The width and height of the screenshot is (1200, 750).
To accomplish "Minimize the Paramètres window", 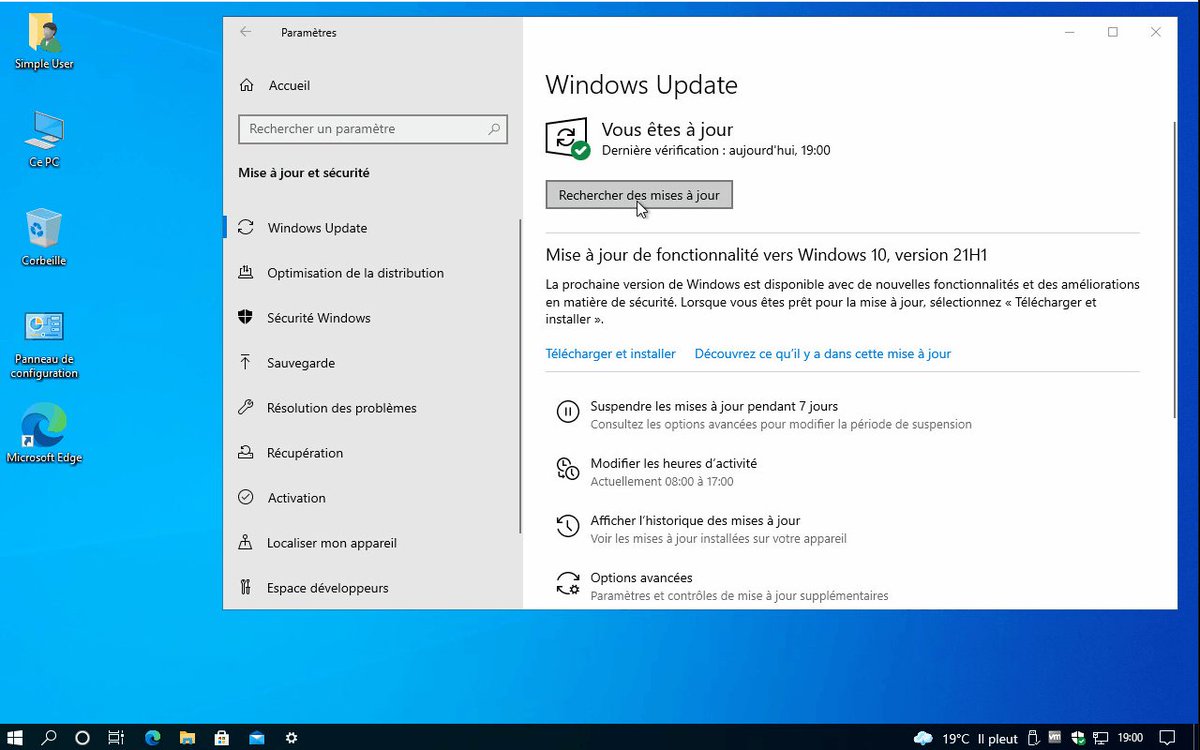I will point(1069,32).
